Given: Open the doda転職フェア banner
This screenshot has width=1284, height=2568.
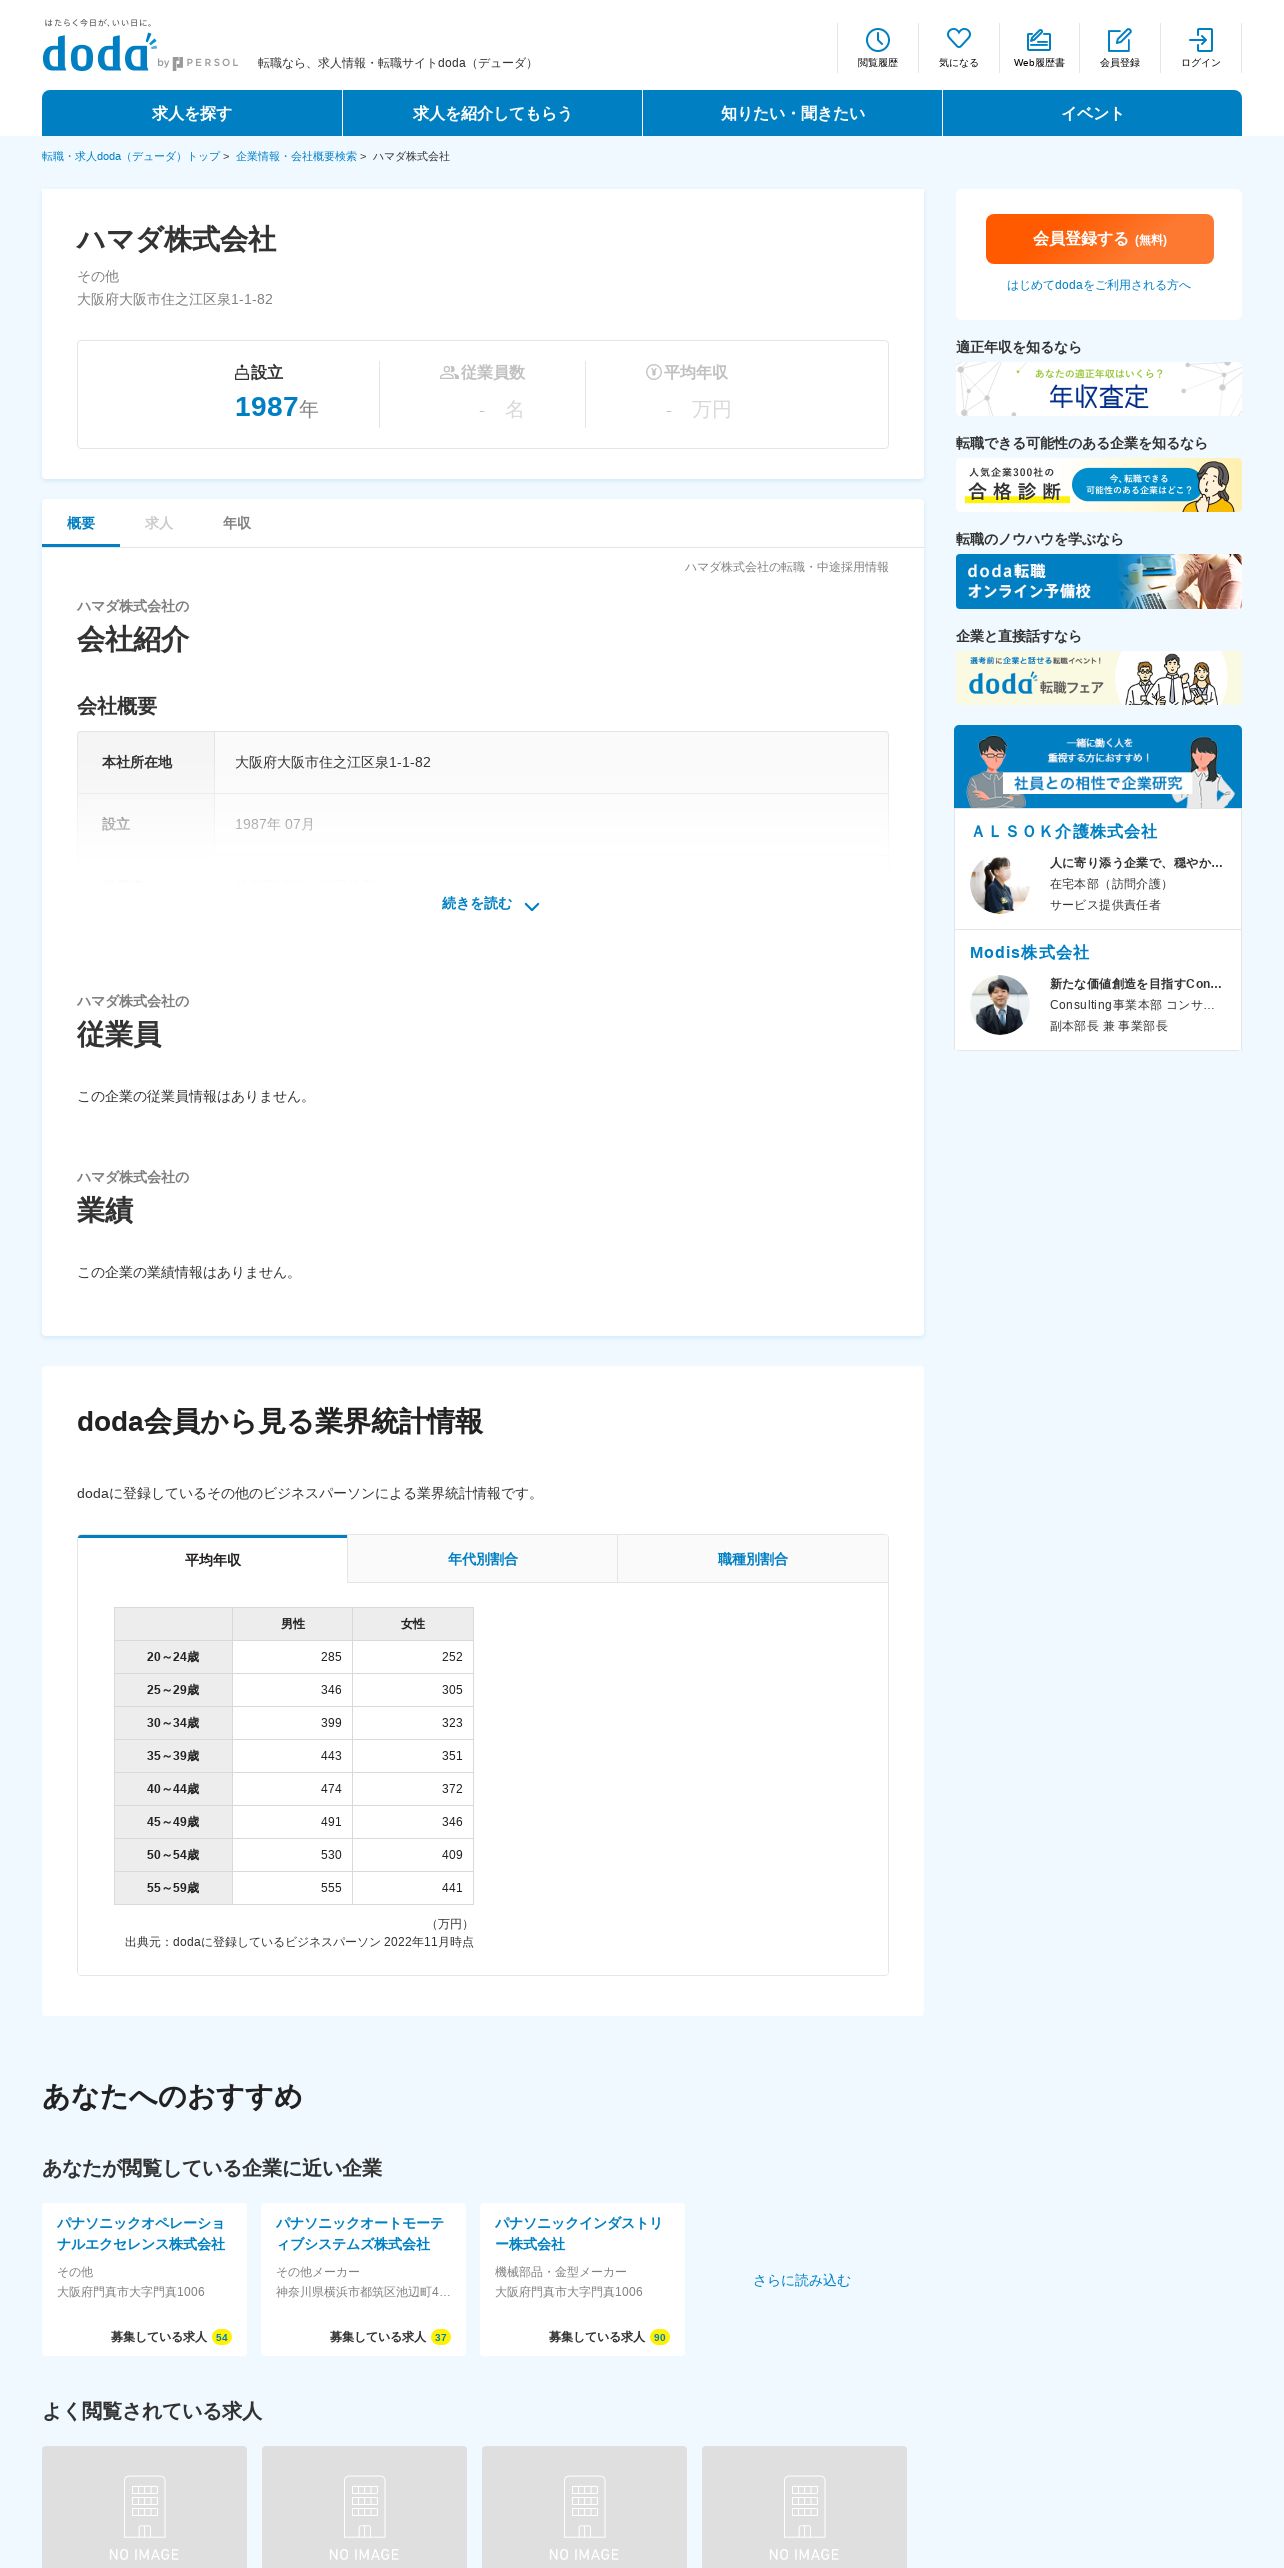Looking at the screenshot, I should pos(1099,678).
